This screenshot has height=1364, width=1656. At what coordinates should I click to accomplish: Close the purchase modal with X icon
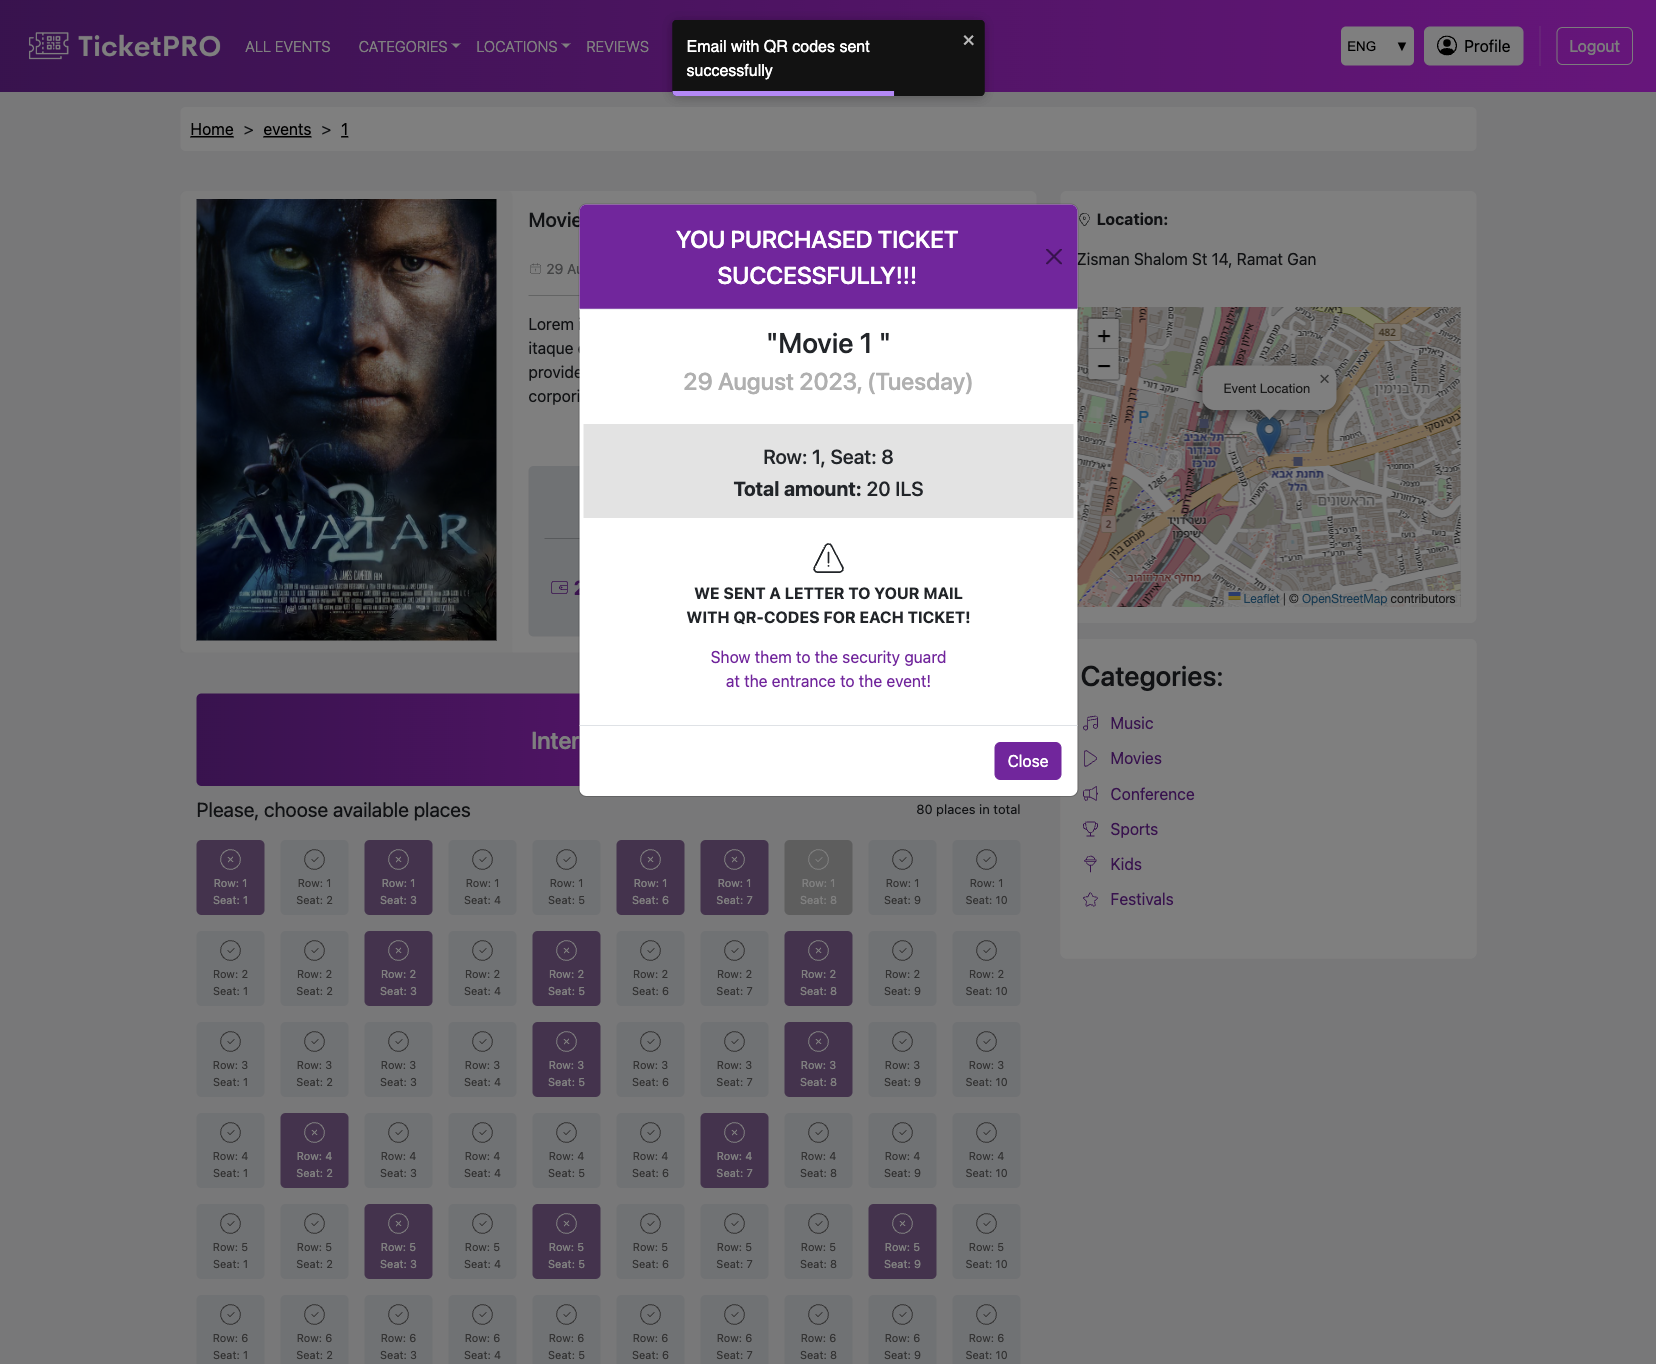(x=1053, y=257)
